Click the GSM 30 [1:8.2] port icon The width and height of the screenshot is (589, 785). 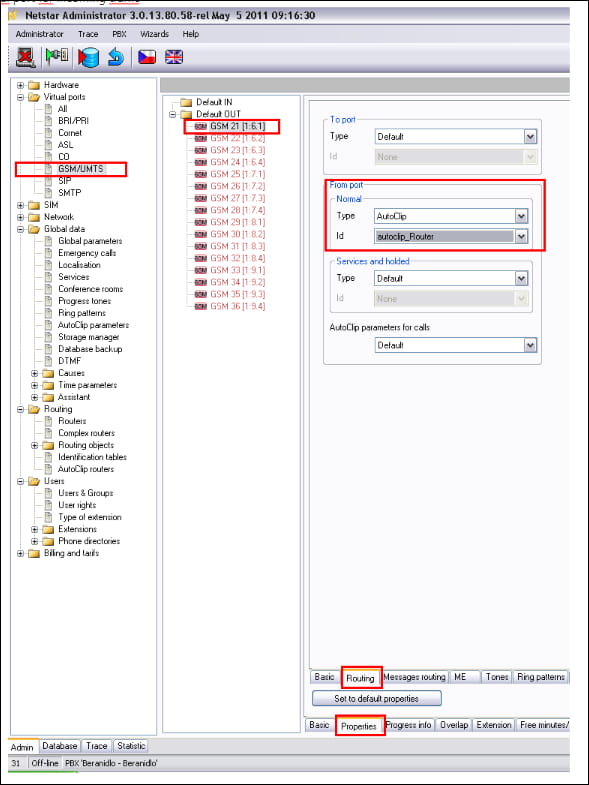(x=200, y=235)
